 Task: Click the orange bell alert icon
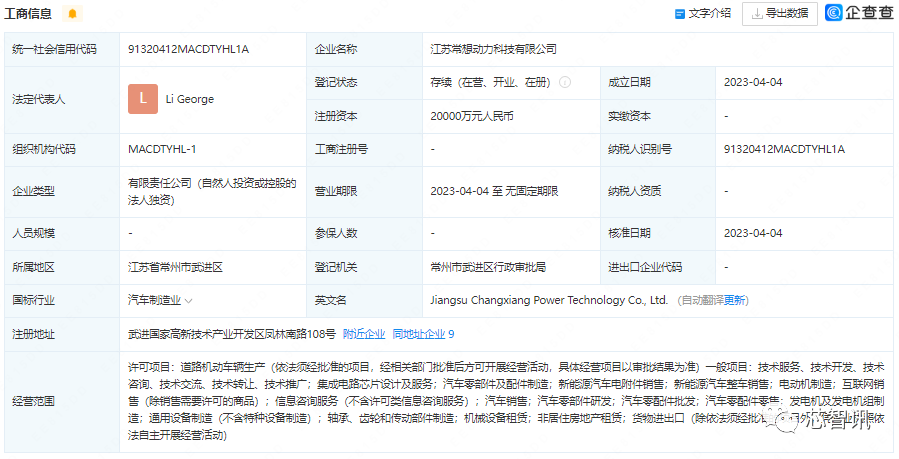(72, 14)
